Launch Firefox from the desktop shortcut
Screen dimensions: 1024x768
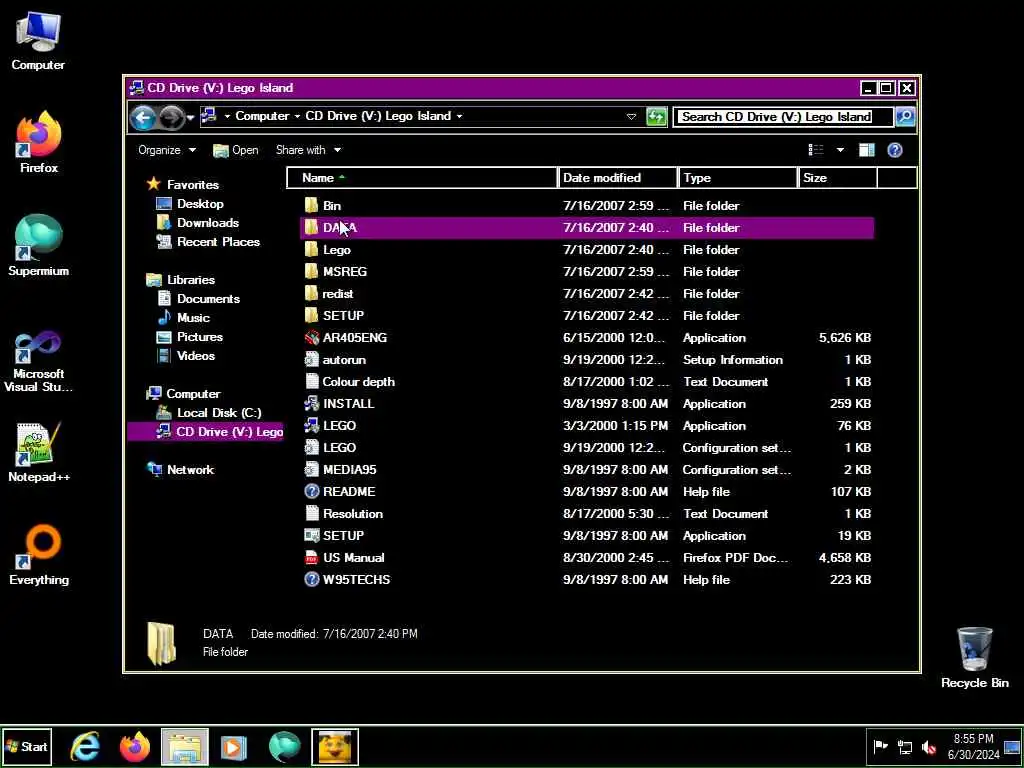coord(39,142)
